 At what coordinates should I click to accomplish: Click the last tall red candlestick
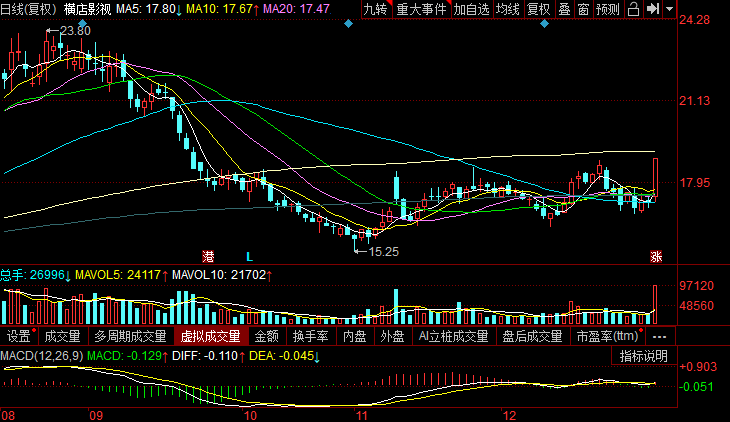[655, 179]
